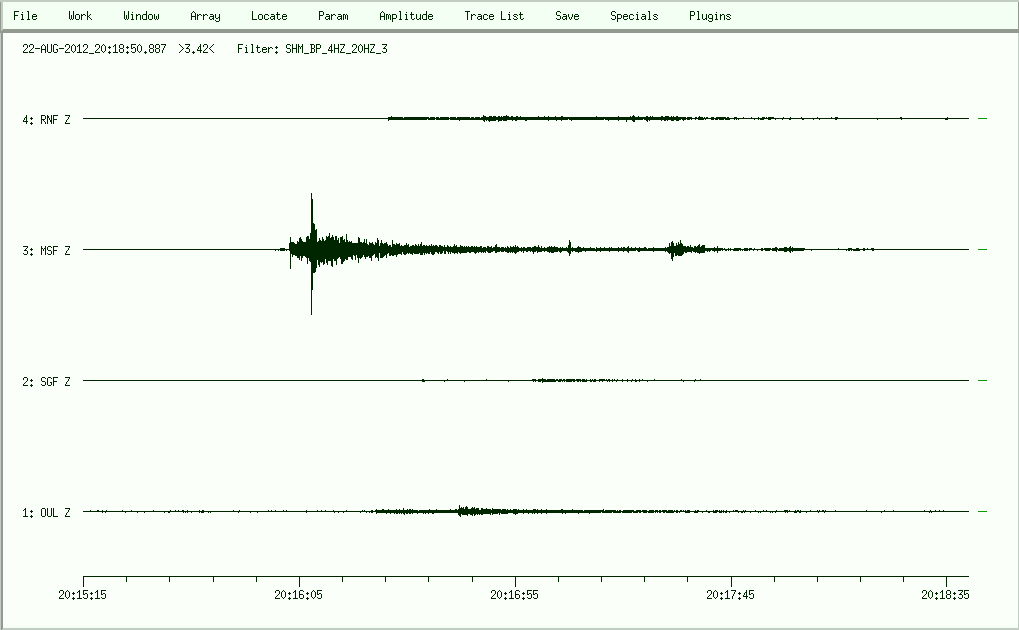Select the SGF Z trace label

click(47, 382)
